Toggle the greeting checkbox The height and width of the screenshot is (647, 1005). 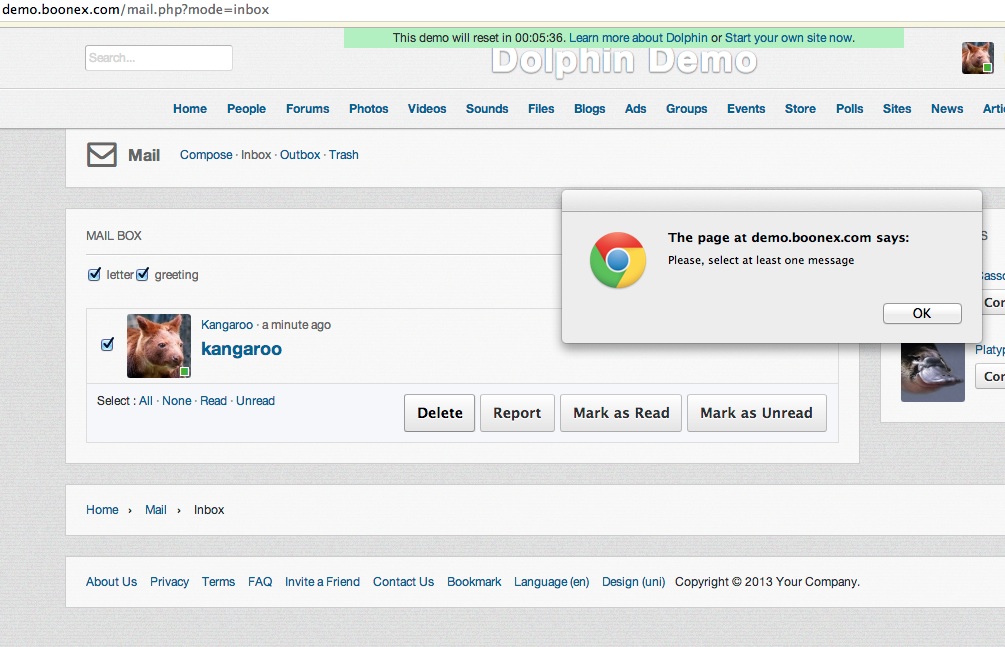[x=142, y=274]
